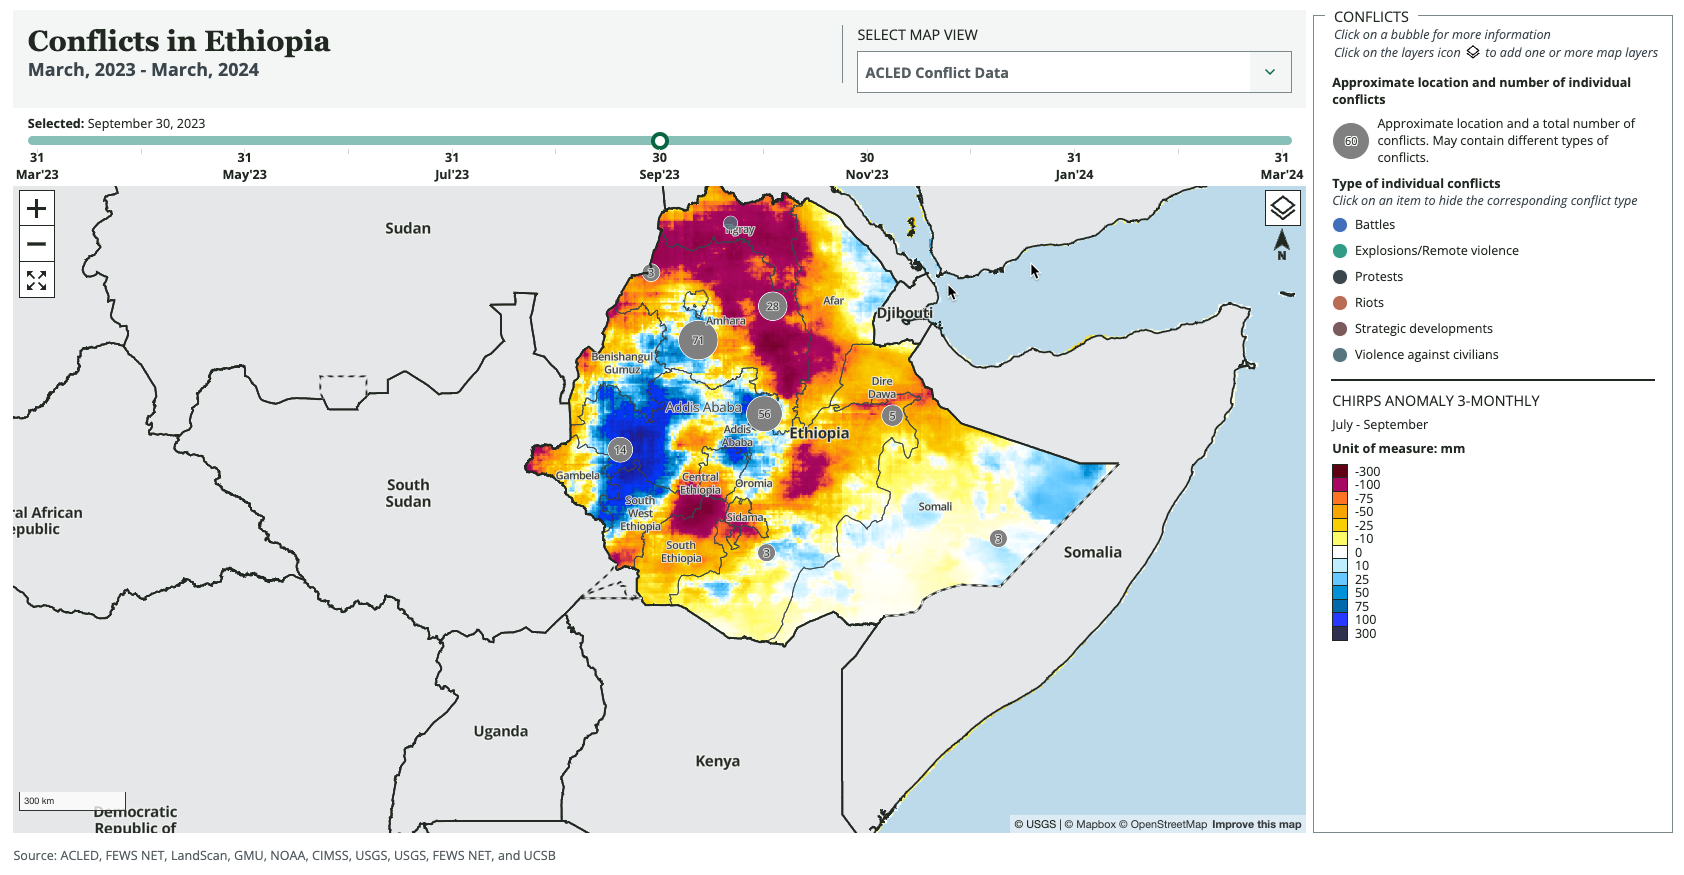Screen dimensions: 1684x875
Task: Hide the Battles conflict type
Action: (x=1374, y=225)
